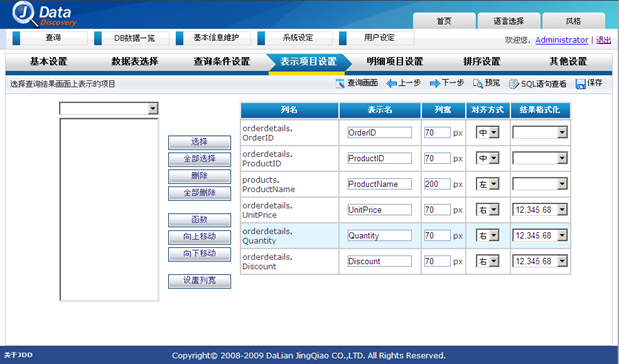The image size is (619, 364).
Task: Switch to 其他设置 step
Action: point(568,62)
